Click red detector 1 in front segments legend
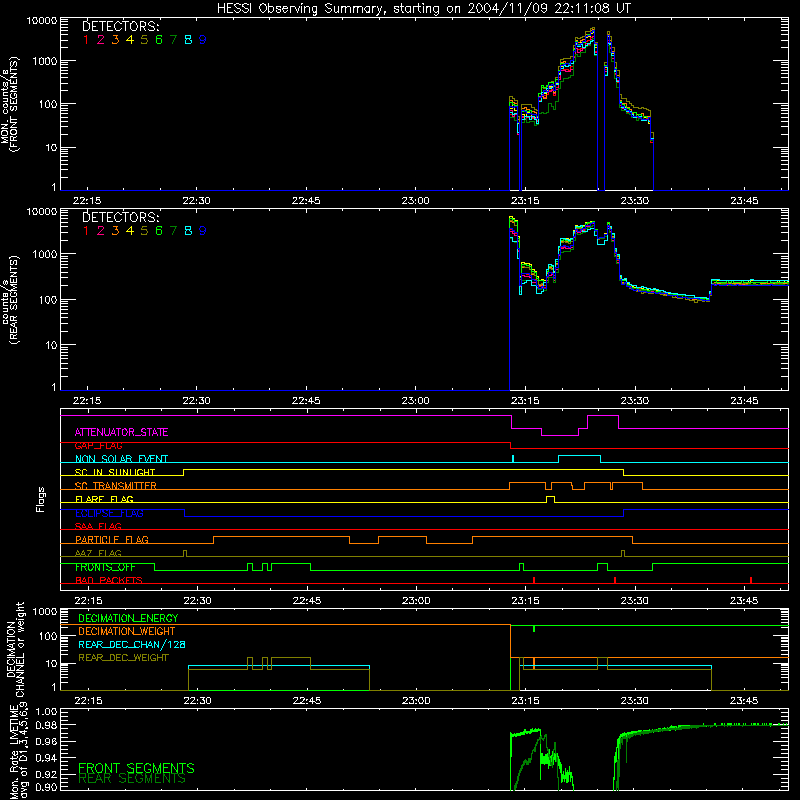Viewport: 800px width, 800px height. point(86,40)
